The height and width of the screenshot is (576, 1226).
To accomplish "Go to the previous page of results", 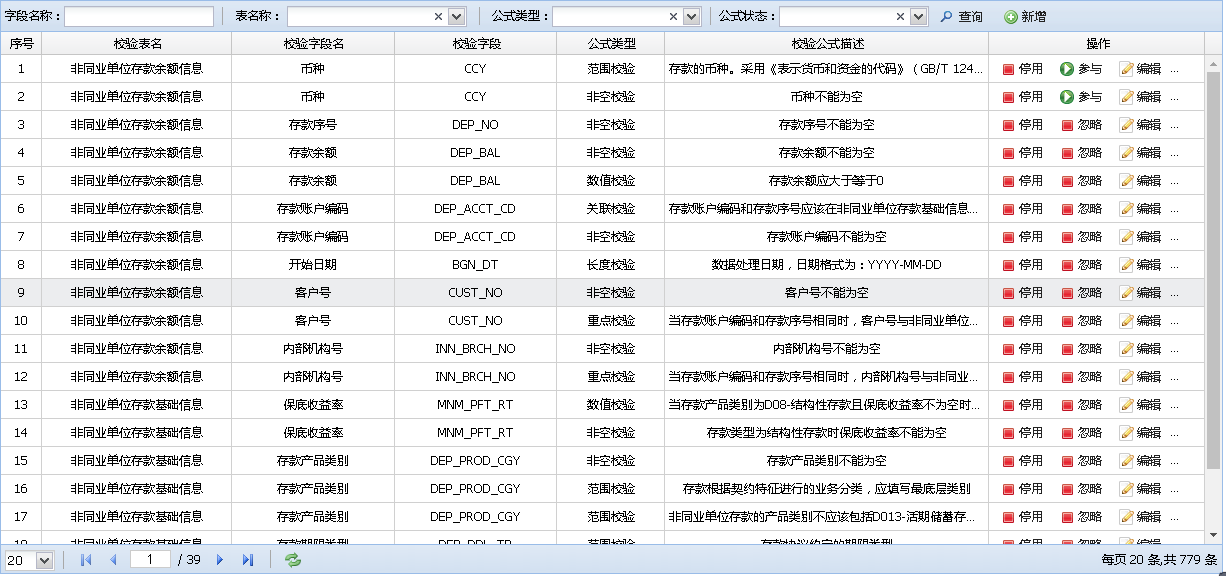I will pyautogui.click(x=113, y=560).
